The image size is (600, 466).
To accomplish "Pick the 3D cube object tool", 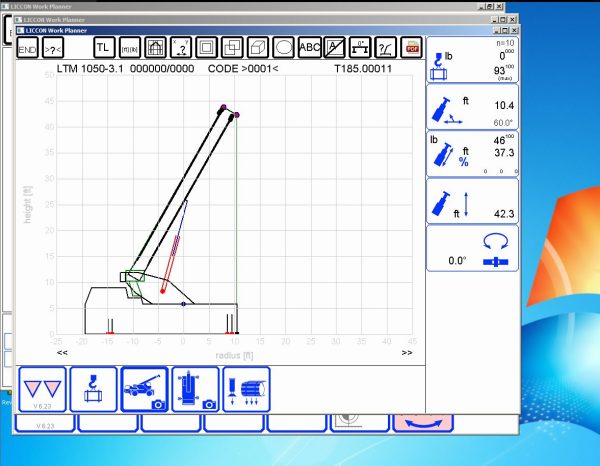I will 258,48.
